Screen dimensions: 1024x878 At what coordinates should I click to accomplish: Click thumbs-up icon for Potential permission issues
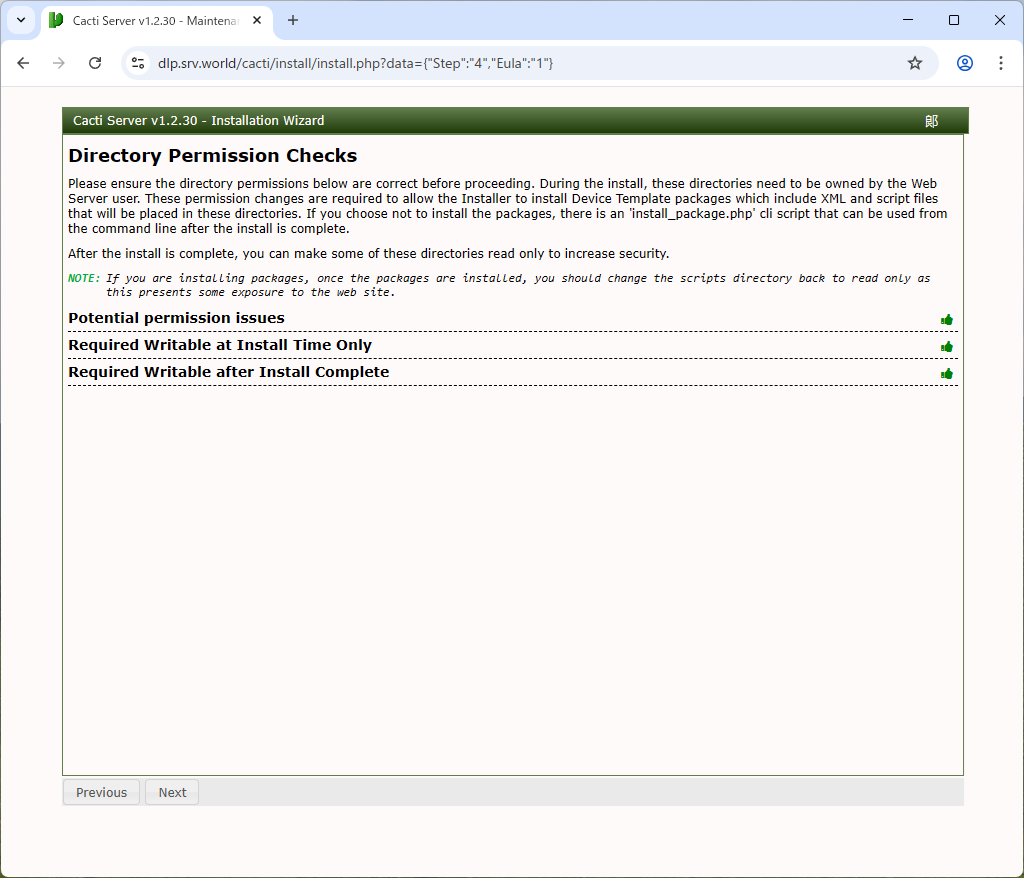pyautogui.click(x=946, y=320)
